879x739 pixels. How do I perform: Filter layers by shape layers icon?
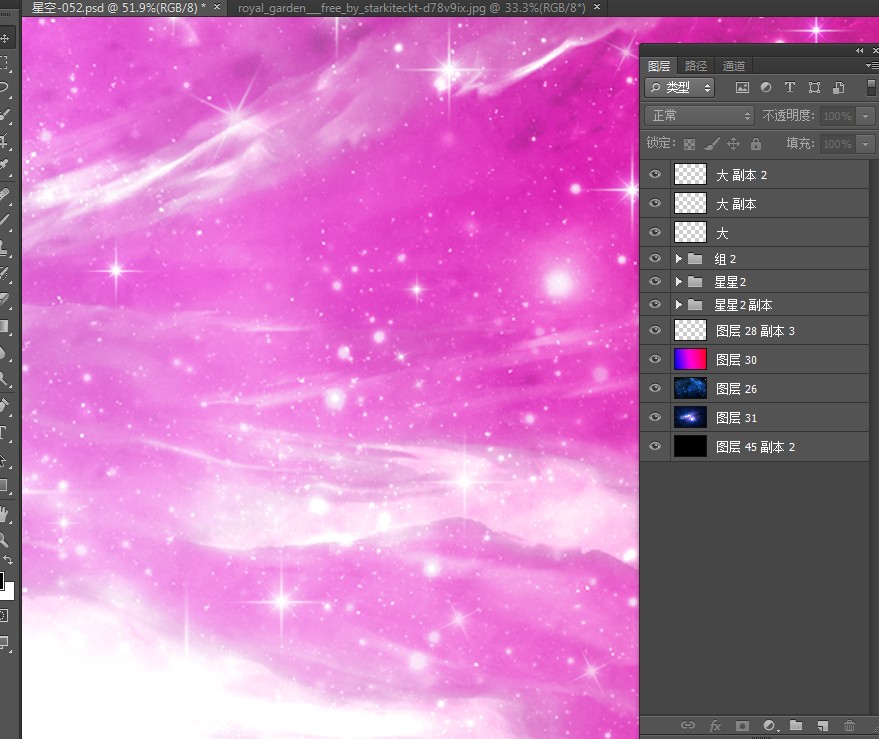[x=815, y=87]
